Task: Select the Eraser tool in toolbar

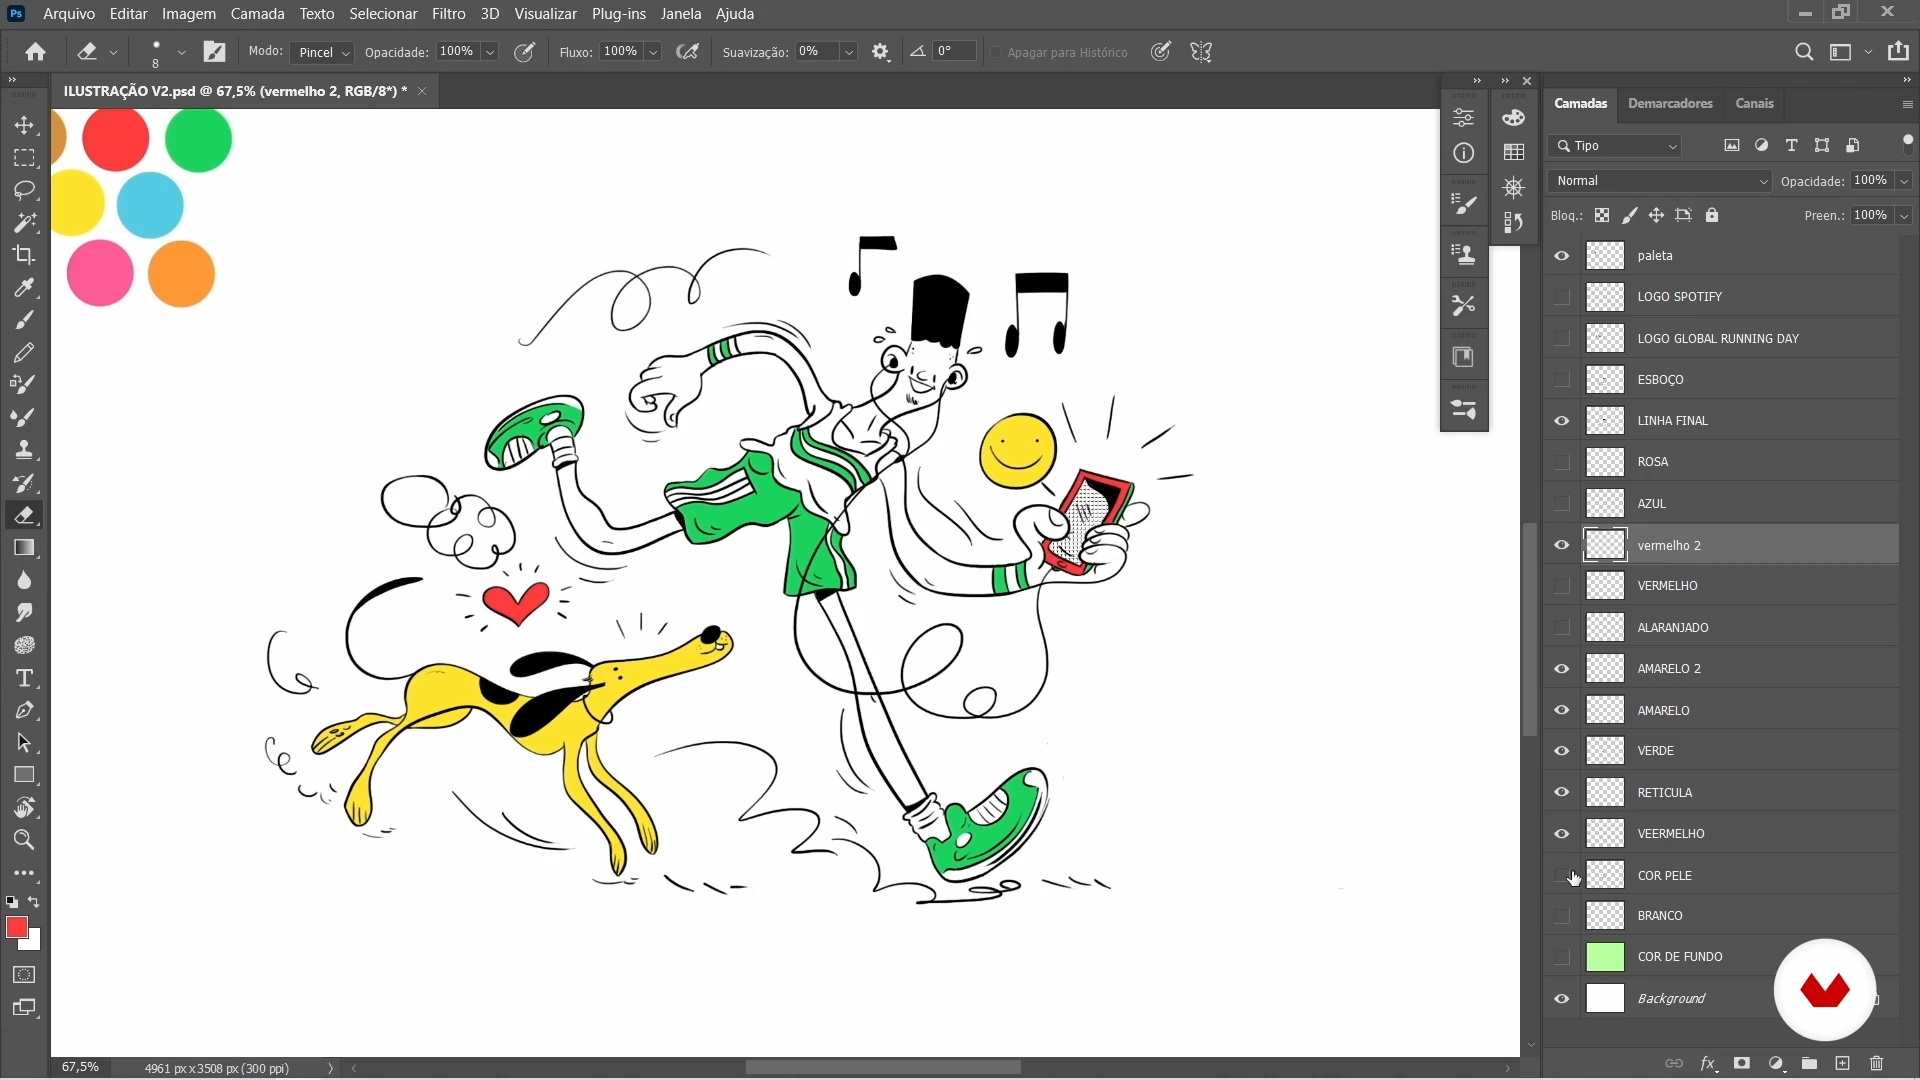Action: click(24, 515)
